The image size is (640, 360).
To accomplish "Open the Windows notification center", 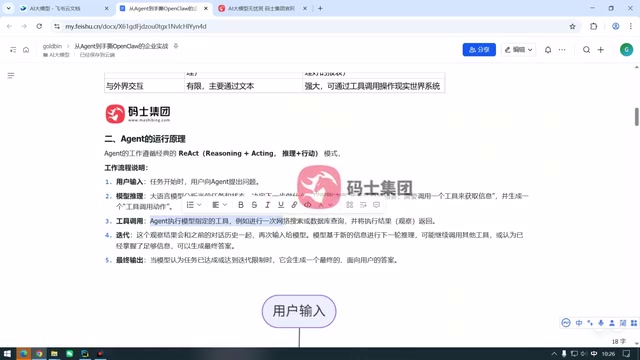I will tap(626, 354).
